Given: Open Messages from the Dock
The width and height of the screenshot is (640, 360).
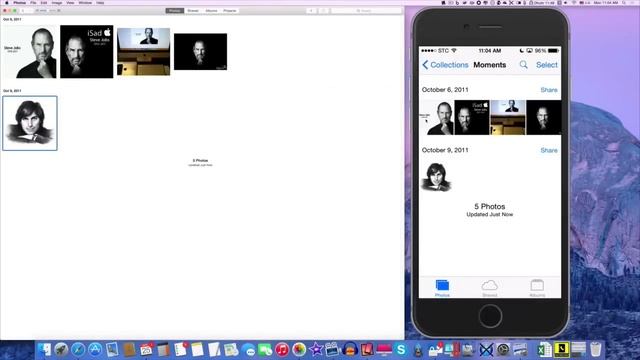Looking at the screenshot, I should (x=249, y=351).
